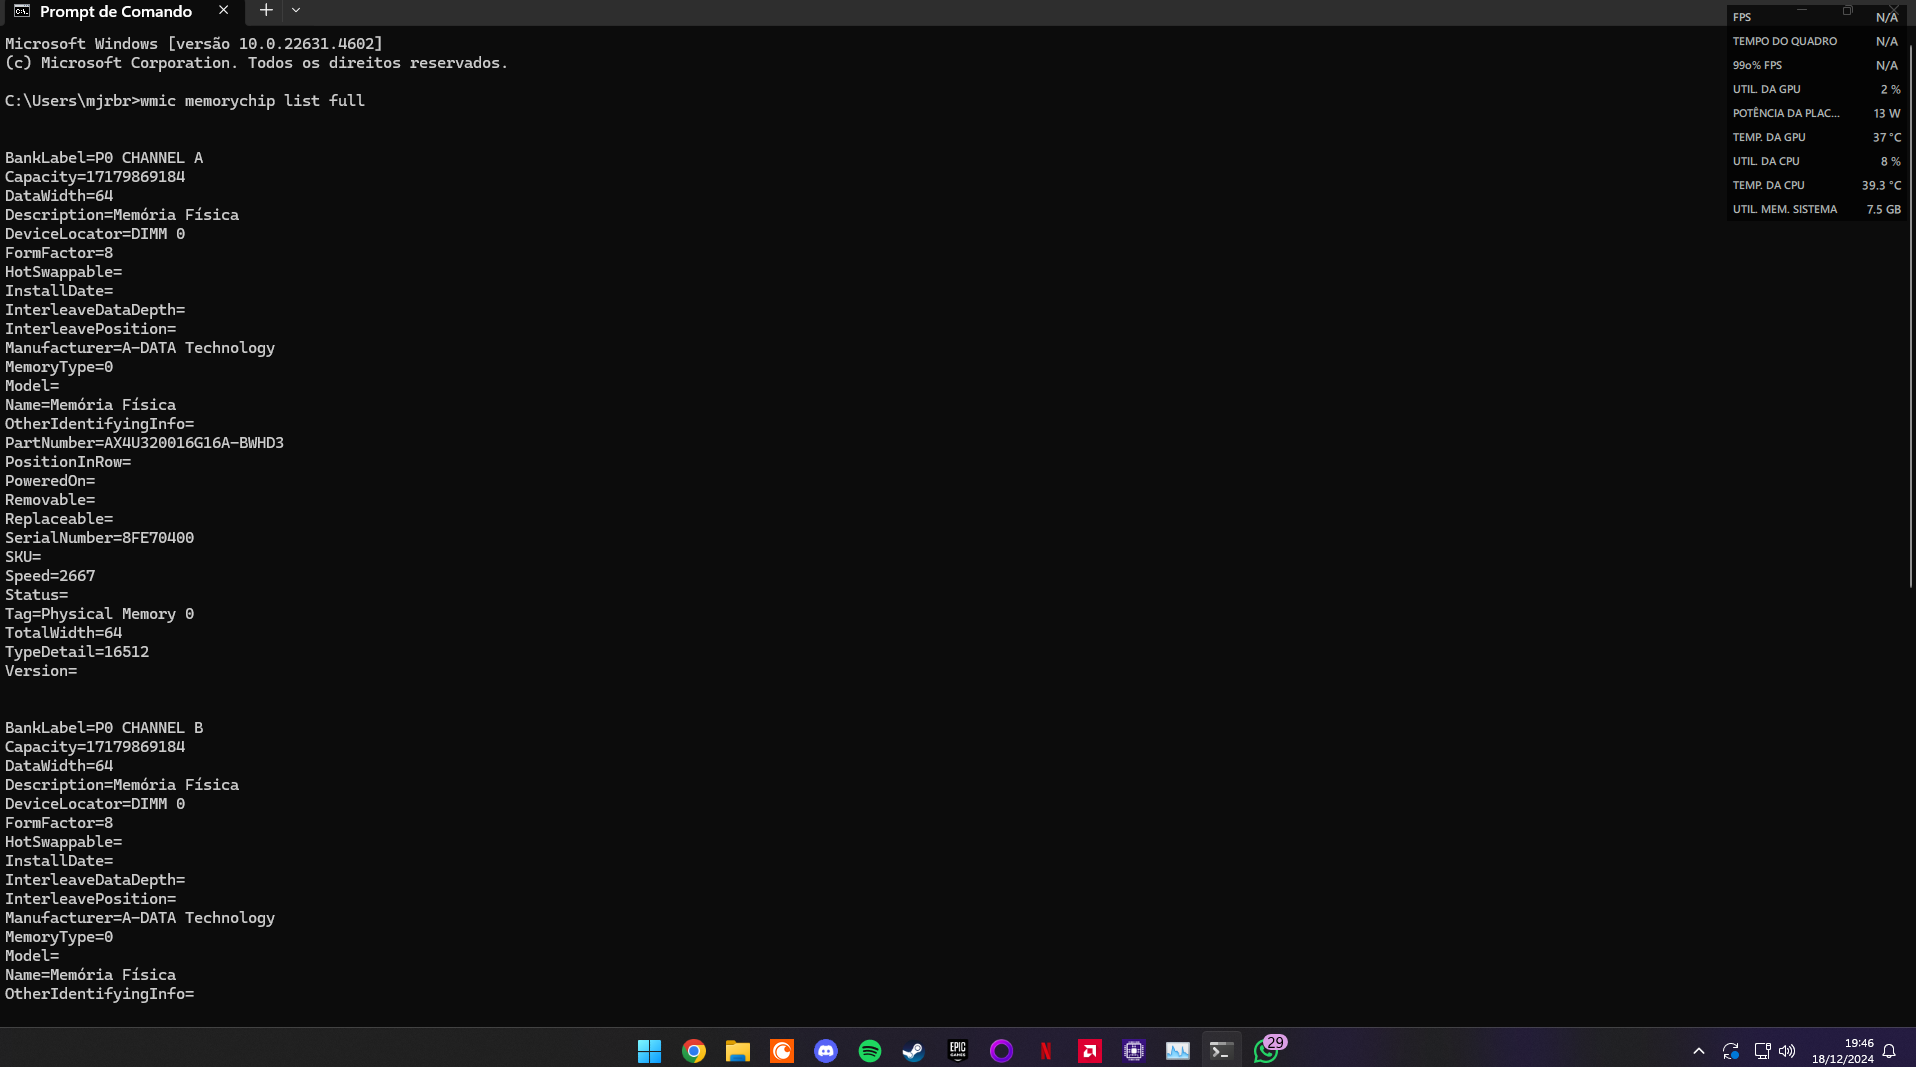The height and width of the screenshot is (1067, 1916).
Task: Close the Prompt de Comando tab
Action: click(x=223, y=10)
